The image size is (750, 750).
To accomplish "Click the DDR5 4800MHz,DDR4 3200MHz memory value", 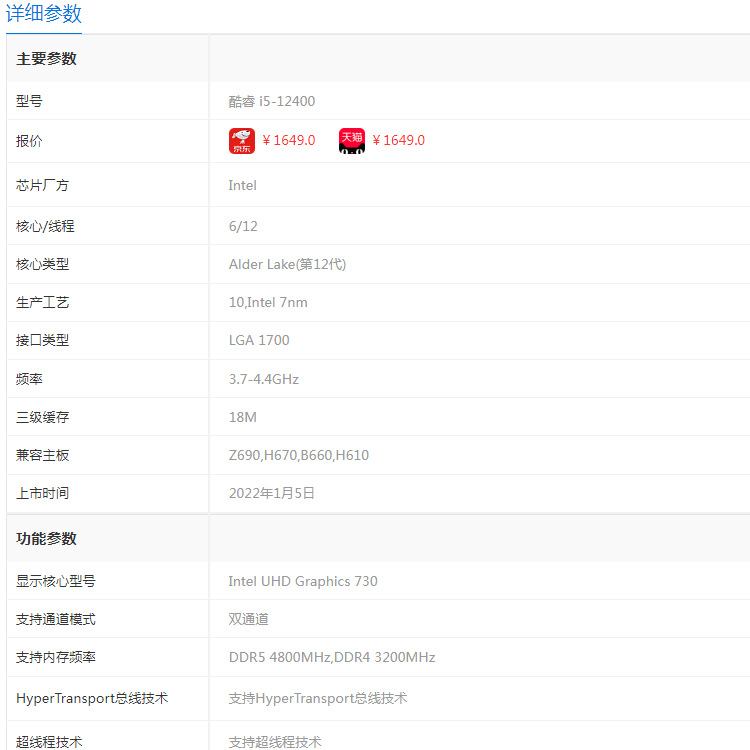I will tap(332, 657).
